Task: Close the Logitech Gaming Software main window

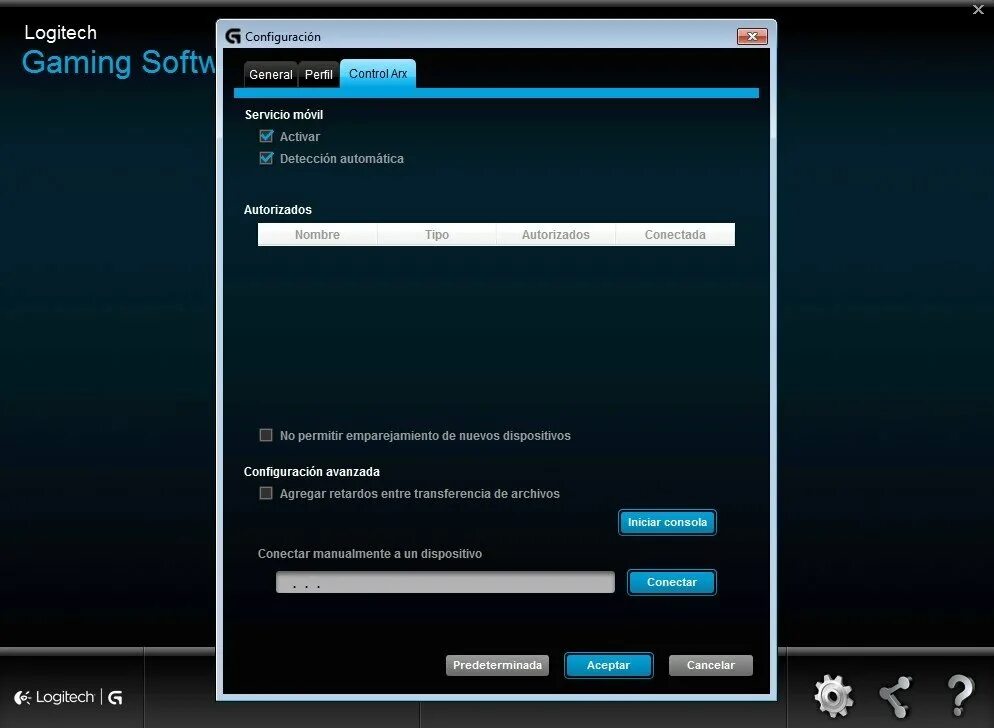Action: coord(978,10)
